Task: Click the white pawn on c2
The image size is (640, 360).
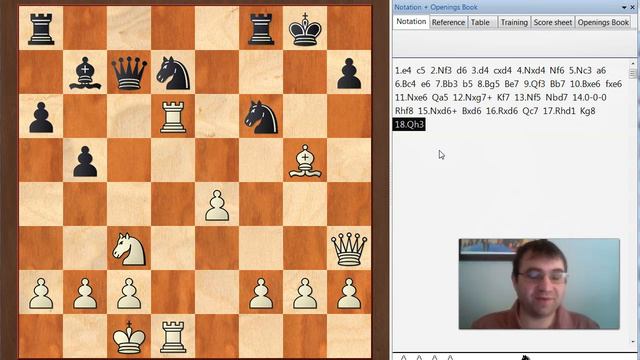Action: pyautogui.click(x=129, y=293)
